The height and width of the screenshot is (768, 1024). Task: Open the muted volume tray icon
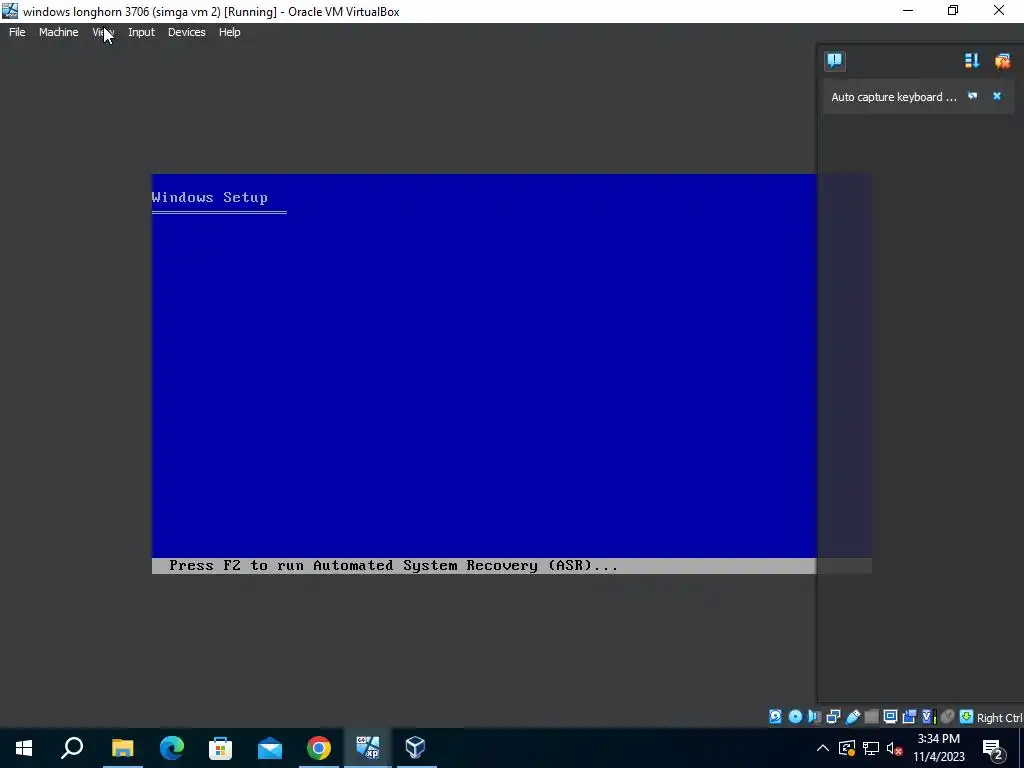click(x=894, y=748)
